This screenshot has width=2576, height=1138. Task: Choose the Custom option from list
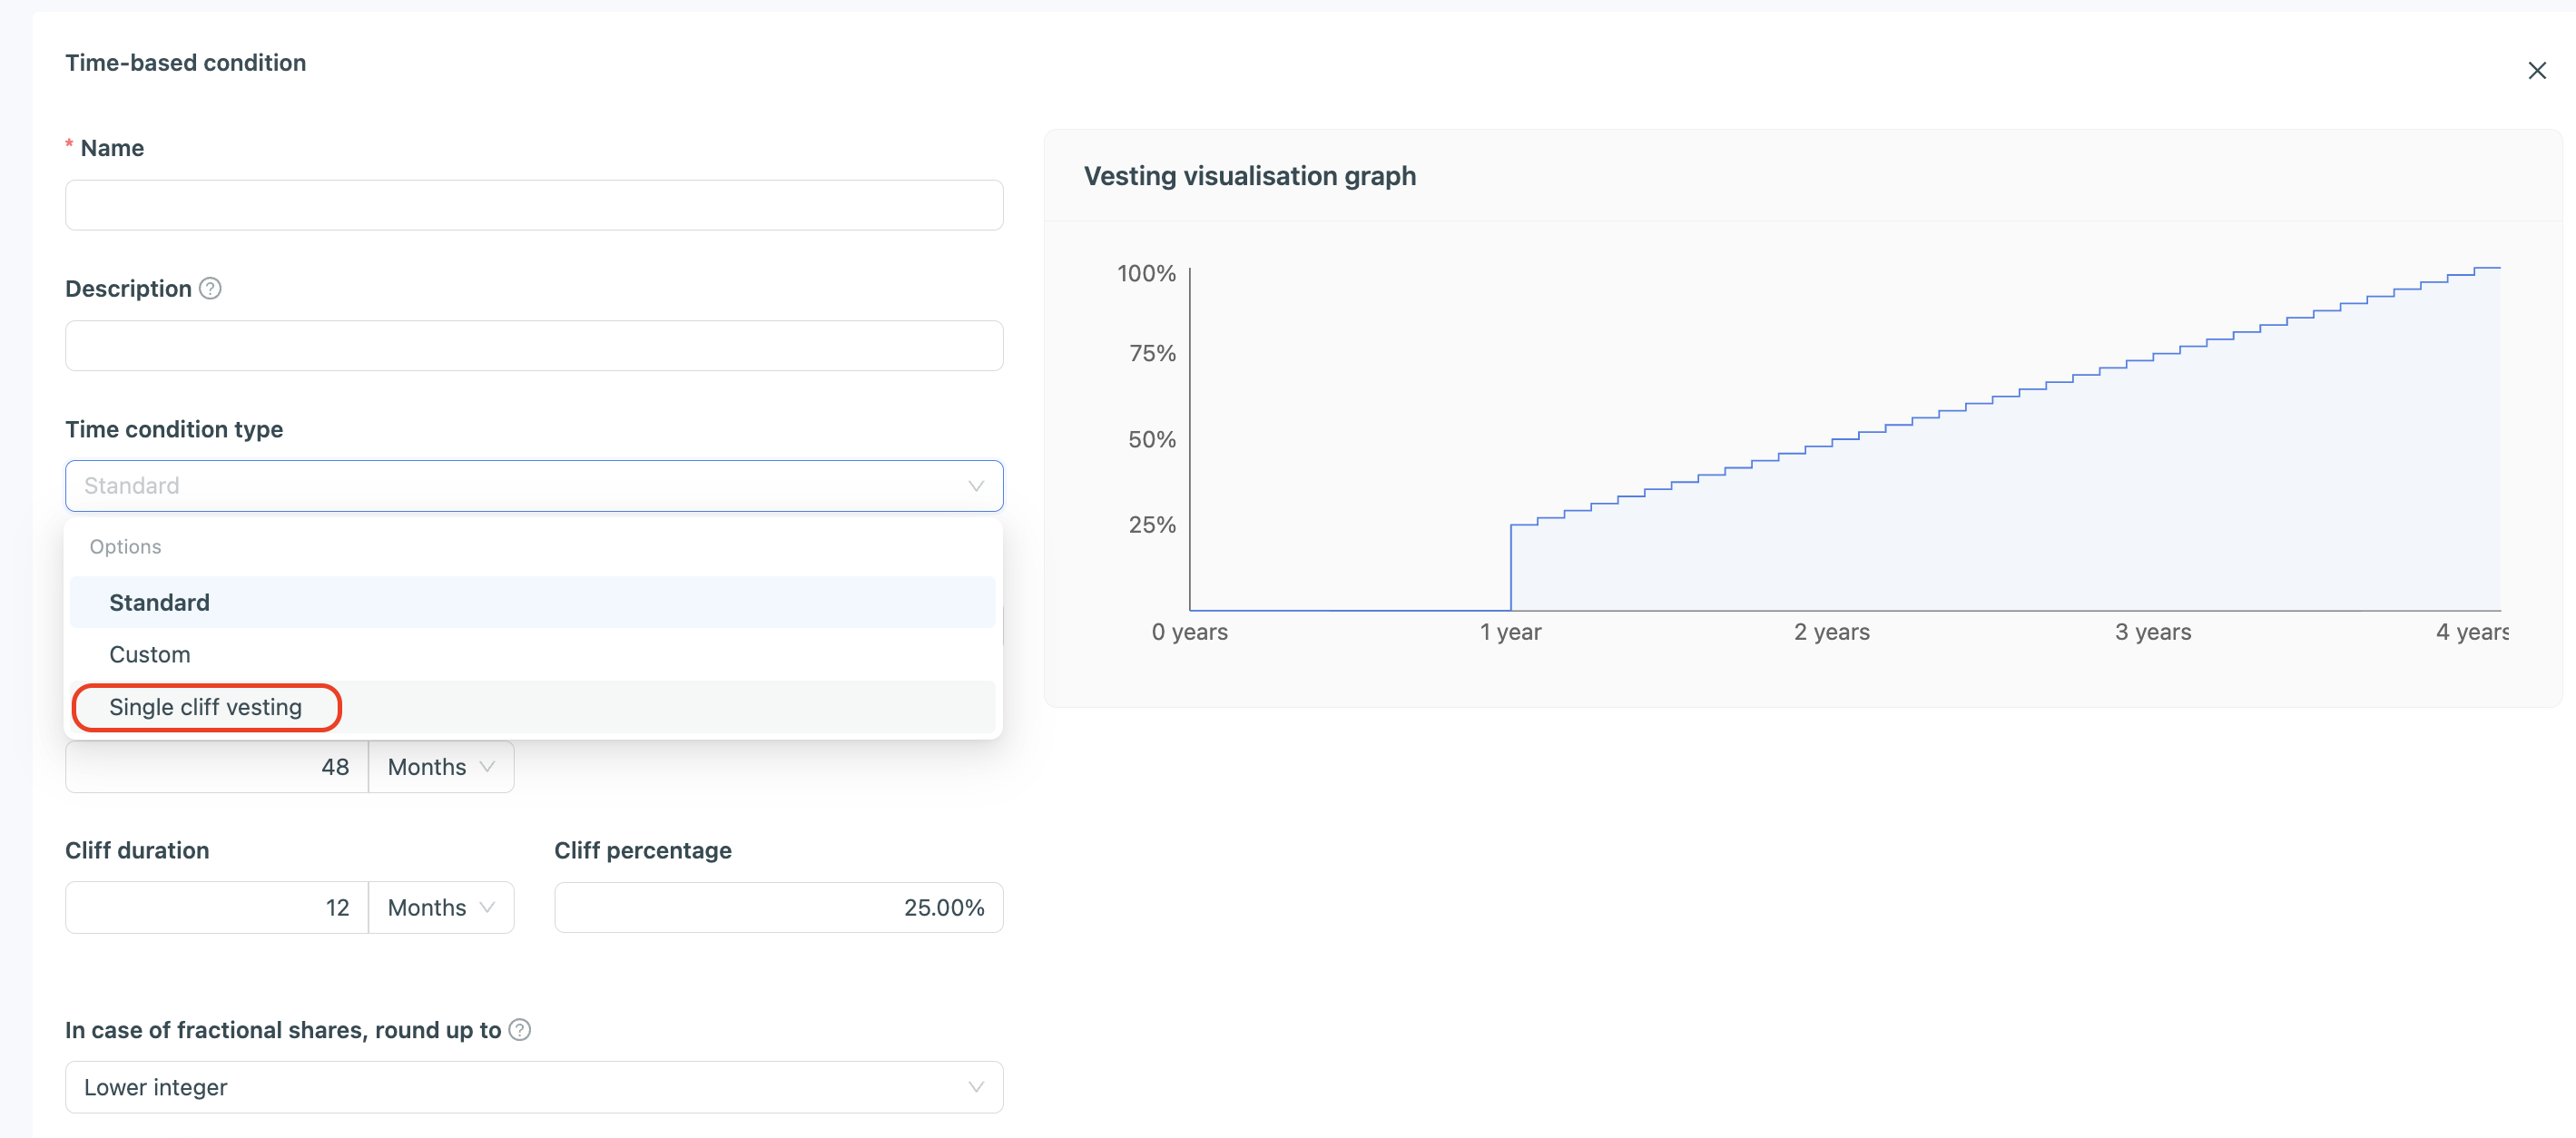[x=150, y=655]
